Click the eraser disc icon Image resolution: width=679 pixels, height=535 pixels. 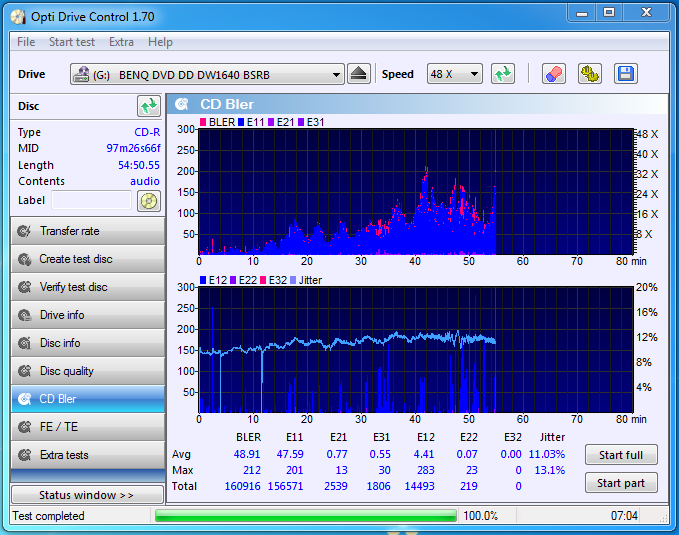(x=554, y=74)
